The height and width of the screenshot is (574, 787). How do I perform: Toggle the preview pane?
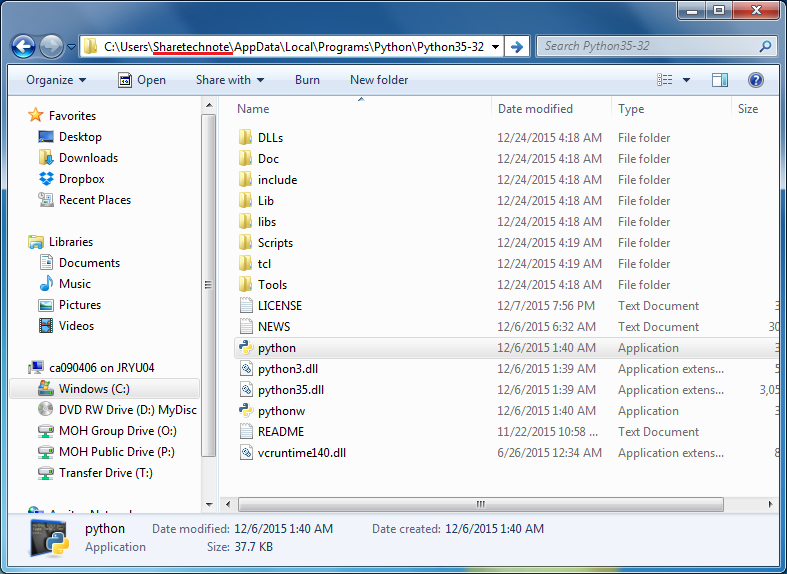pos(720,80)
